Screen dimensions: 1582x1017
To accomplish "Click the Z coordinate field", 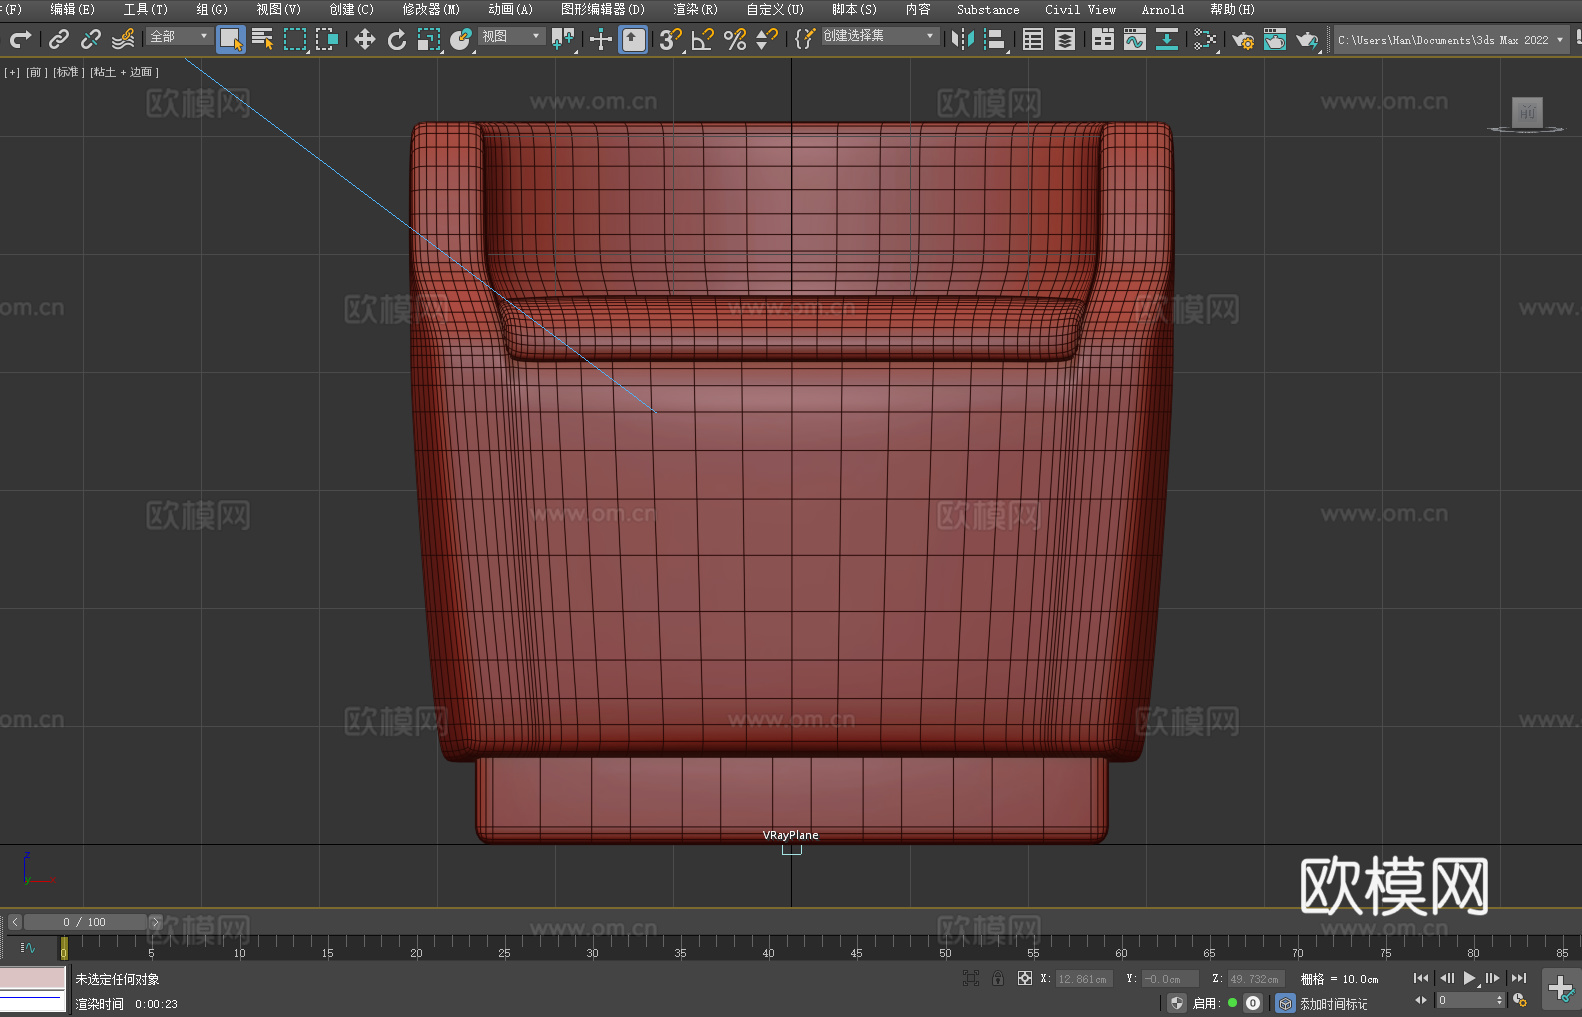I will coord(1255,979).
